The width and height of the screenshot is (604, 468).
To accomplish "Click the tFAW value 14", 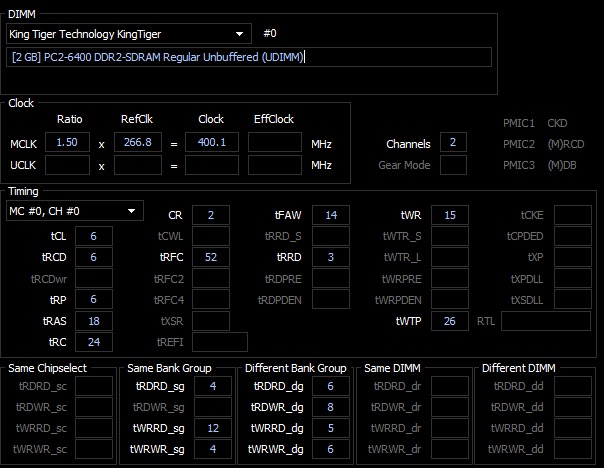I will click(x=331, y=215).
